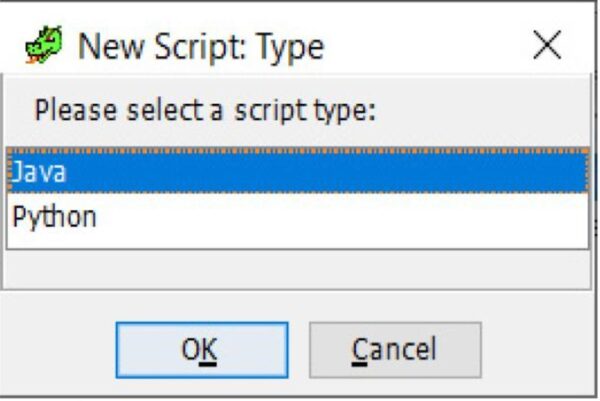Click the X icon at dialog corner
Image resolution: width=600 pixels, height=401 pixels.
tap(547, 45)
